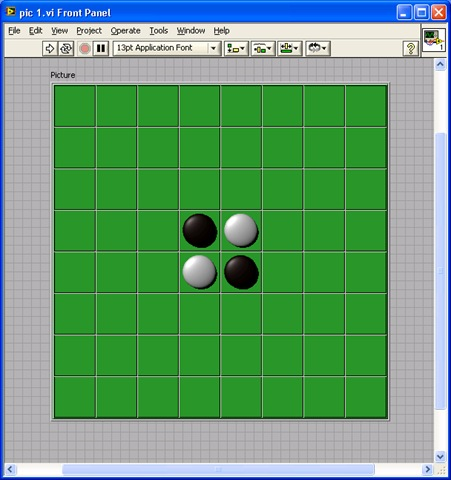
Task: Open the Project menu
Action: point(89,31)
